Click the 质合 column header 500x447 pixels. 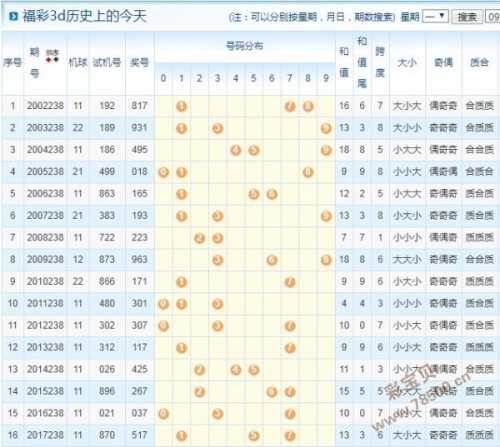tap(479, 62)
